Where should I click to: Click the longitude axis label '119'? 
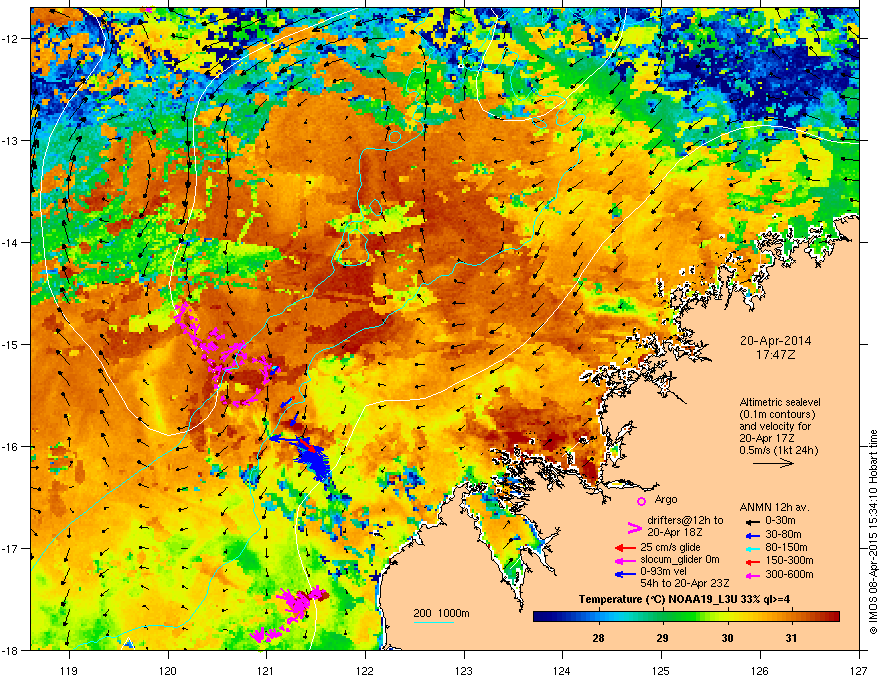[x=69, y=670]
